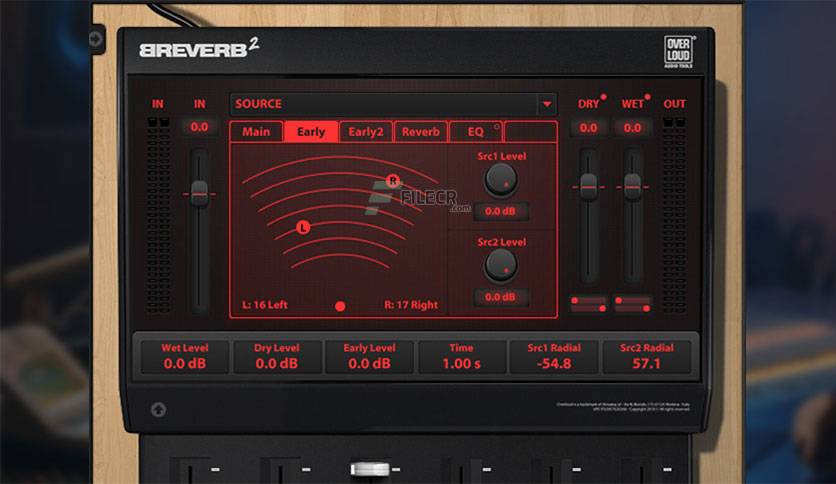Click the OUT level meter

[675, 215]
